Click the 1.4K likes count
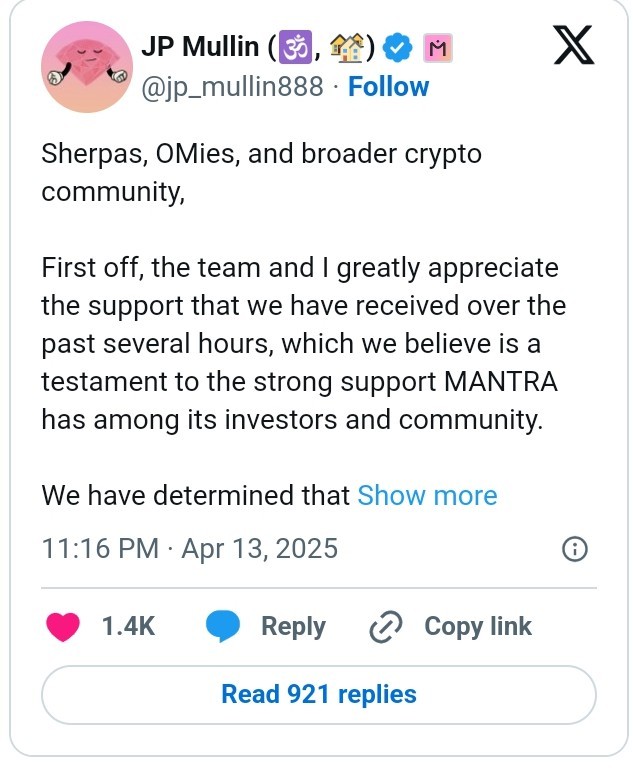Screen dimensions: 633x781 click(x=129, y=627)
